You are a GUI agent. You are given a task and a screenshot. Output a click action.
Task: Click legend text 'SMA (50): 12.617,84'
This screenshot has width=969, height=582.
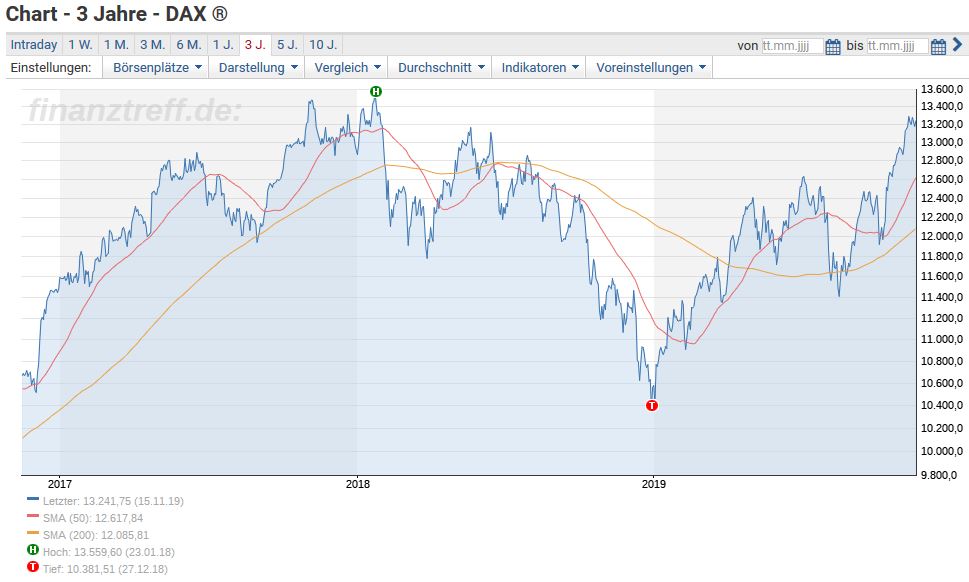tap(93, 518)
